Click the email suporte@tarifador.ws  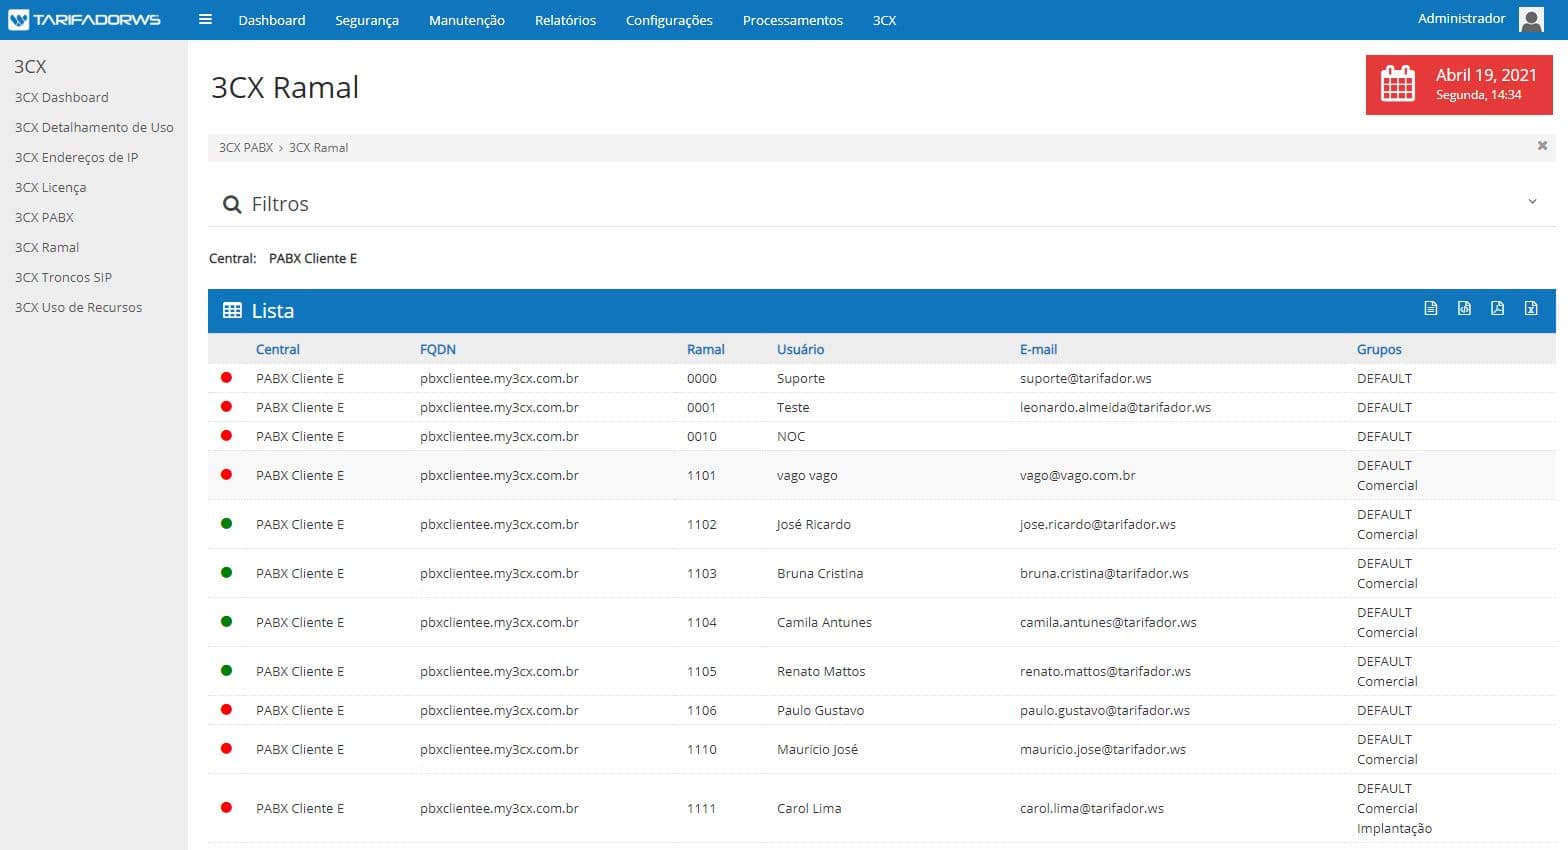[1086, 378]
